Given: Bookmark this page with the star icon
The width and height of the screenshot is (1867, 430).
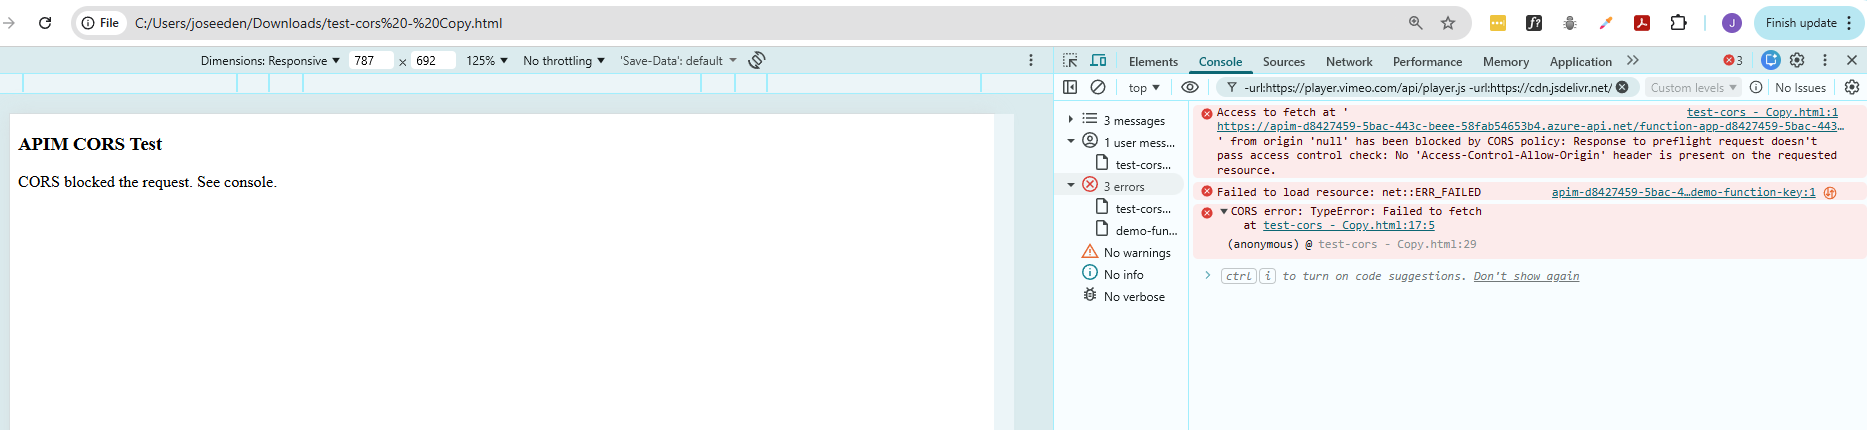Looking at the screenshot, I should click(1448, 23).
